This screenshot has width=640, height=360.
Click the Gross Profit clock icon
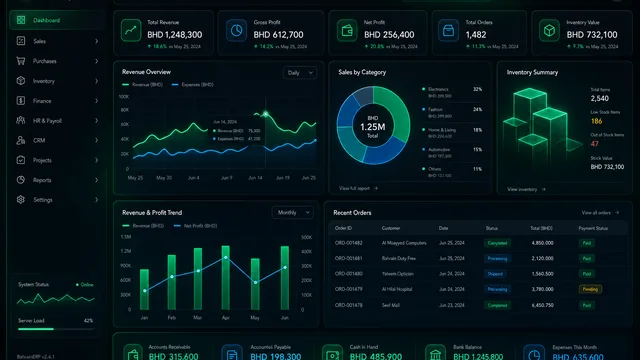tap(236, 30)
